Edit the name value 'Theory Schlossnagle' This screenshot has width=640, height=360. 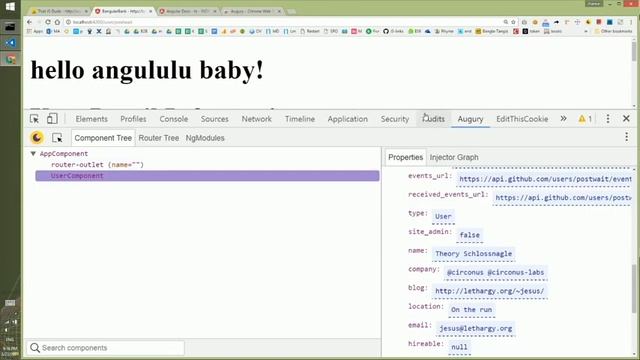[x=473, y=254]
